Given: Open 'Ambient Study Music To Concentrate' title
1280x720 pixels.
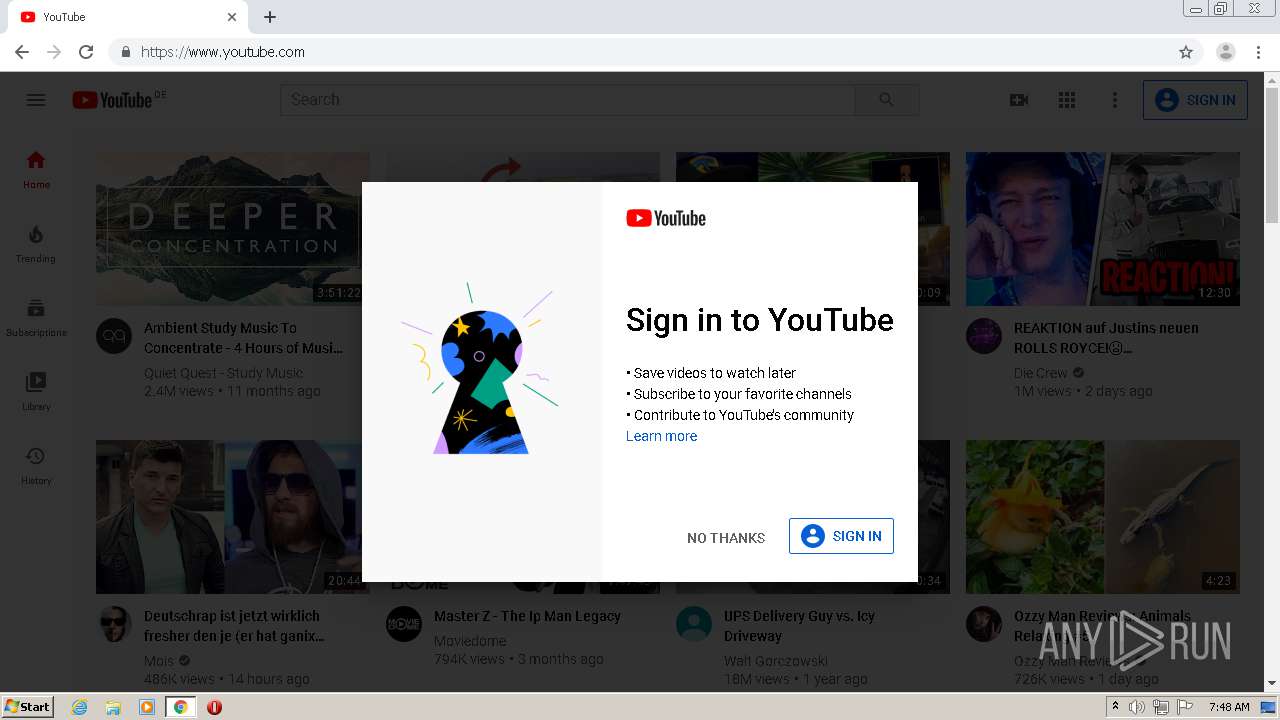Looking at the screenshot, I should [244, 338].
